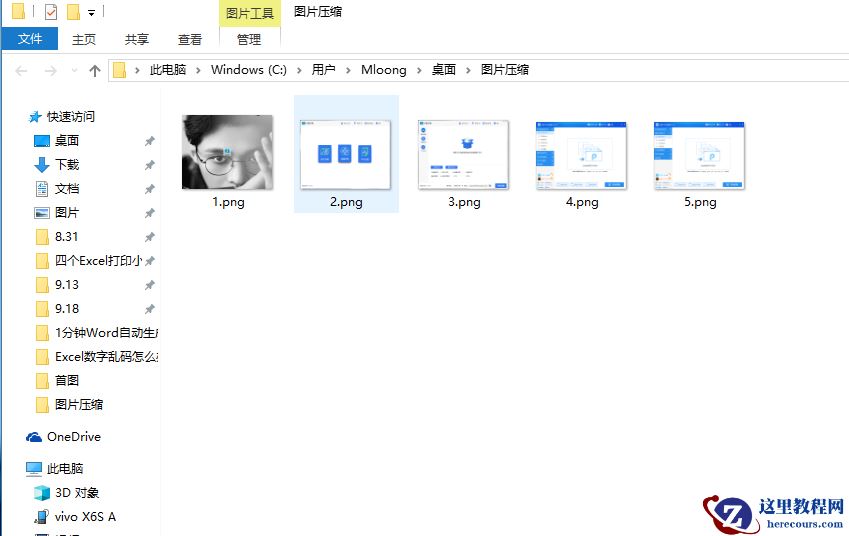Expand the chevron after 桌面 in path

point(468,70)
